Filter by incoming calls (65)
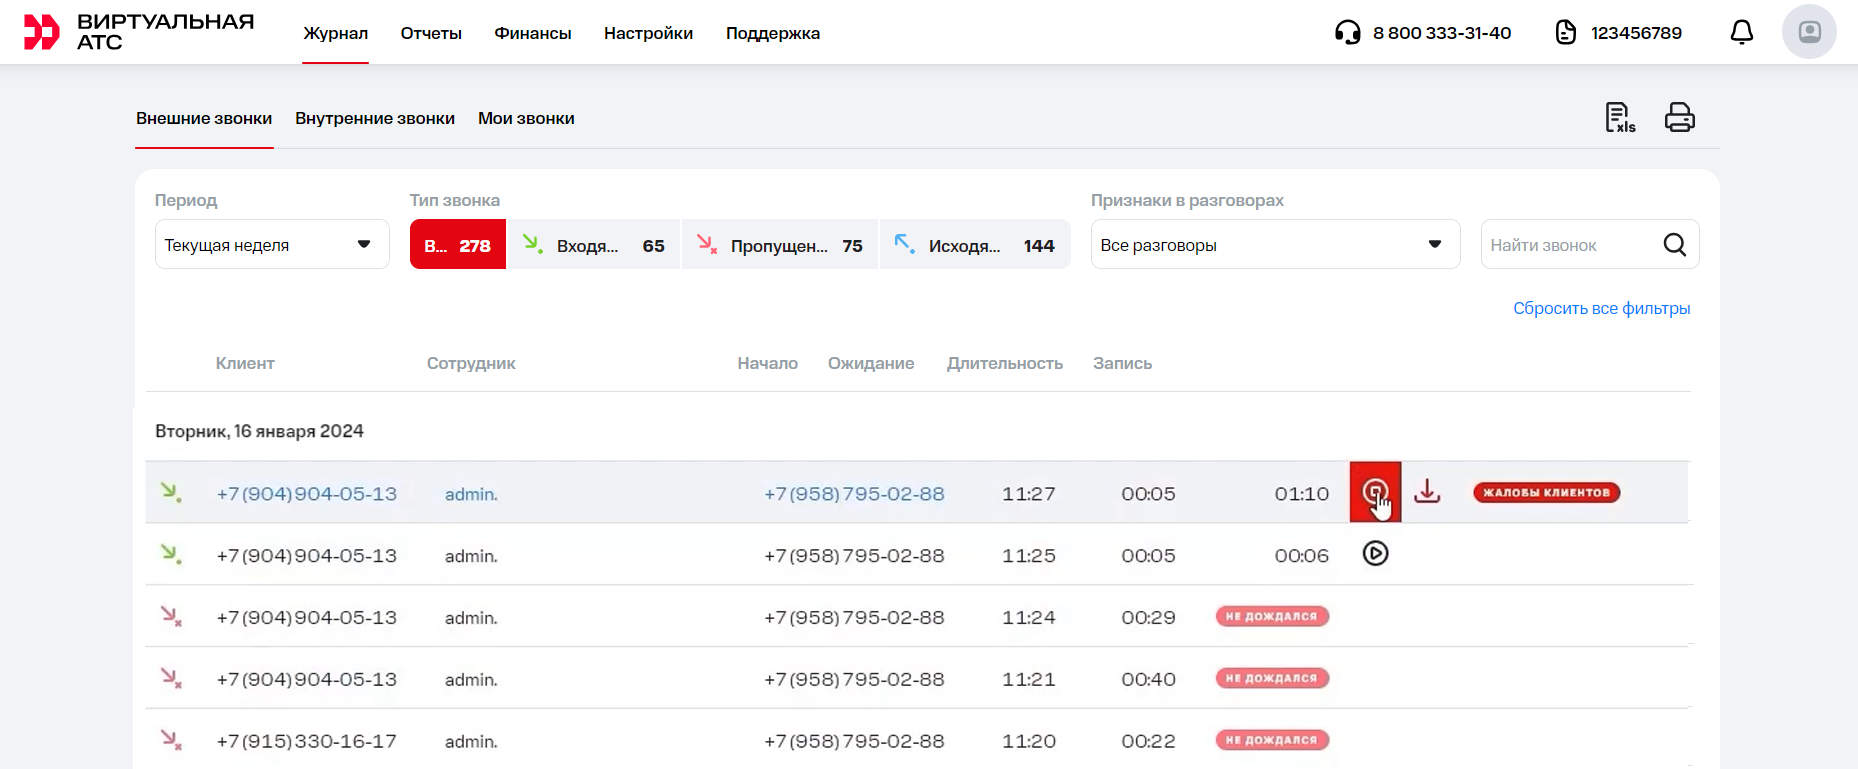 pyautogui.click(x=594, y=245)
